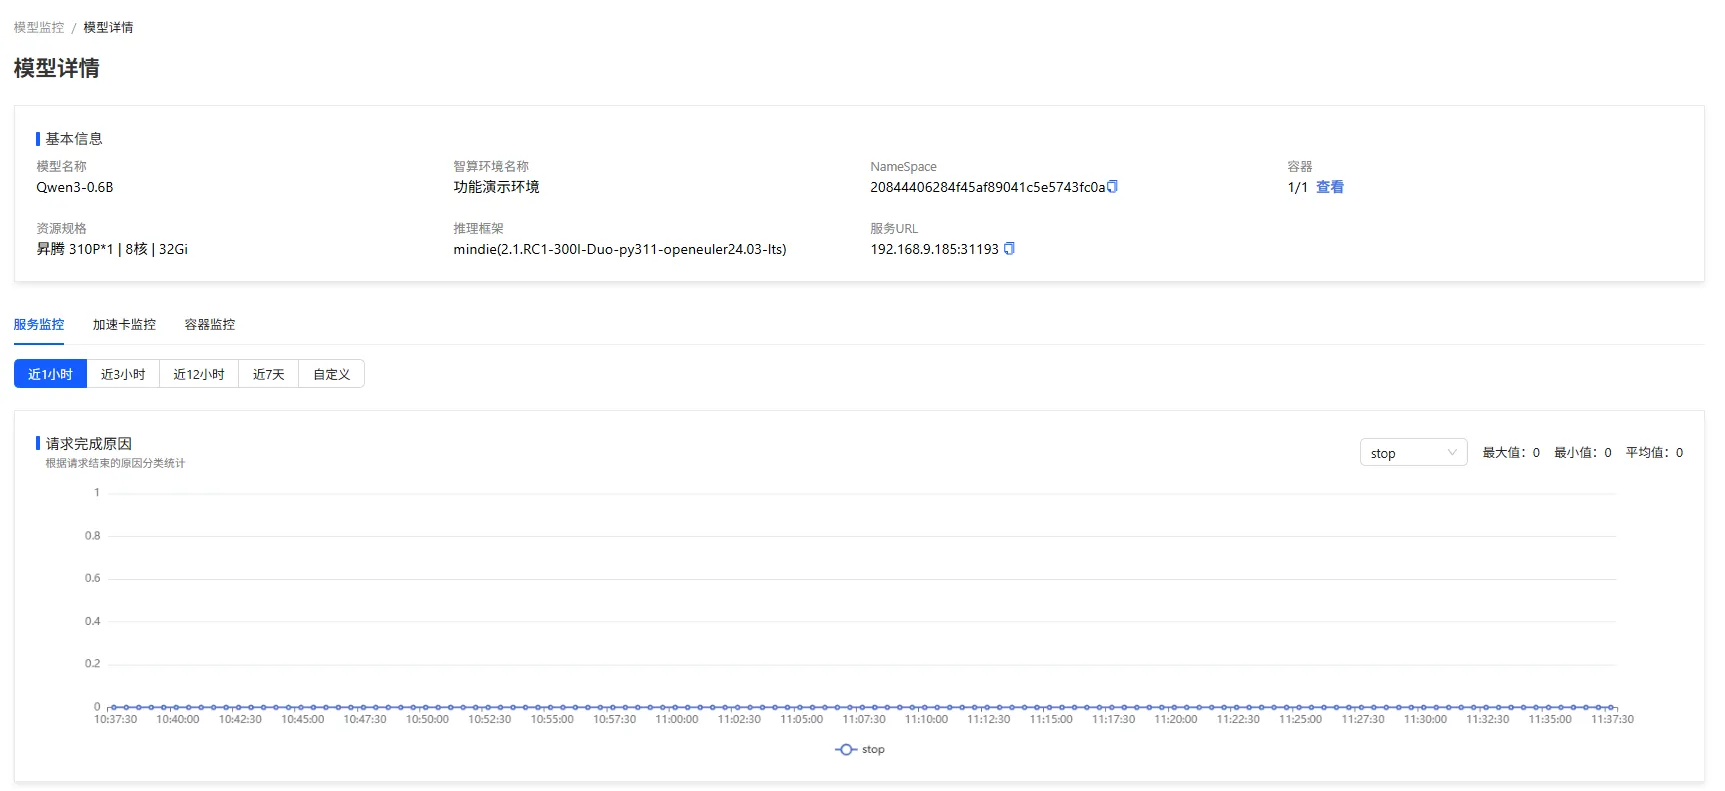Click the 模型详情 breadcrumb item
1725x791 pixels.
click(108, 27)
